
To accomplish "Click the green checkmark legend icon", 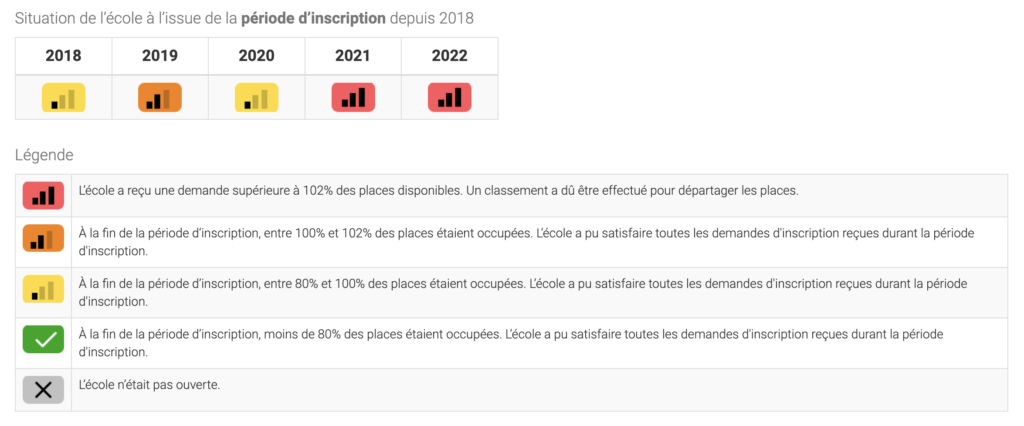I will [43, 339].
